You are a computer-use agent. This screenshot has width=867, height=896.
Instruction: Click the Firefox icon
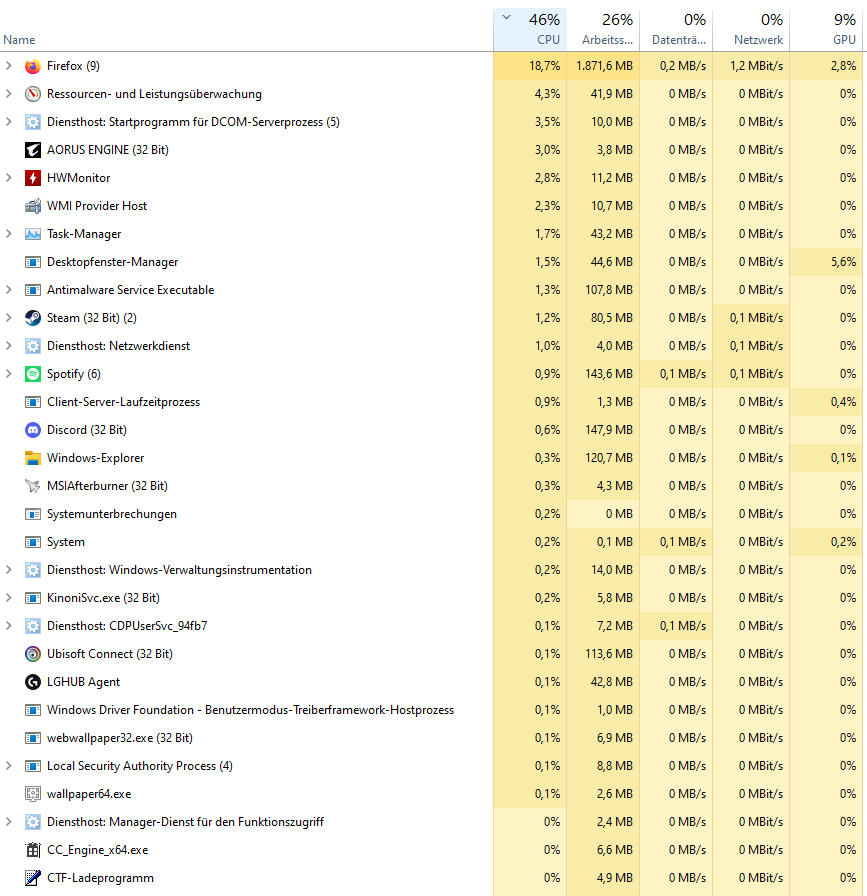pos(33,66)
